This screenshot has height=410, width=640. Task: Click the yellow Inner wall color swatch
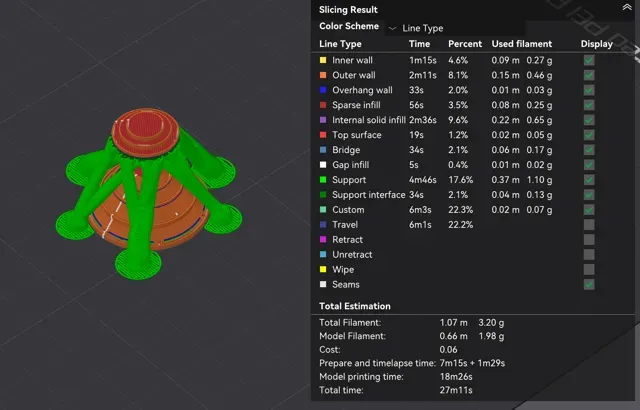click(x=323, y=60)
